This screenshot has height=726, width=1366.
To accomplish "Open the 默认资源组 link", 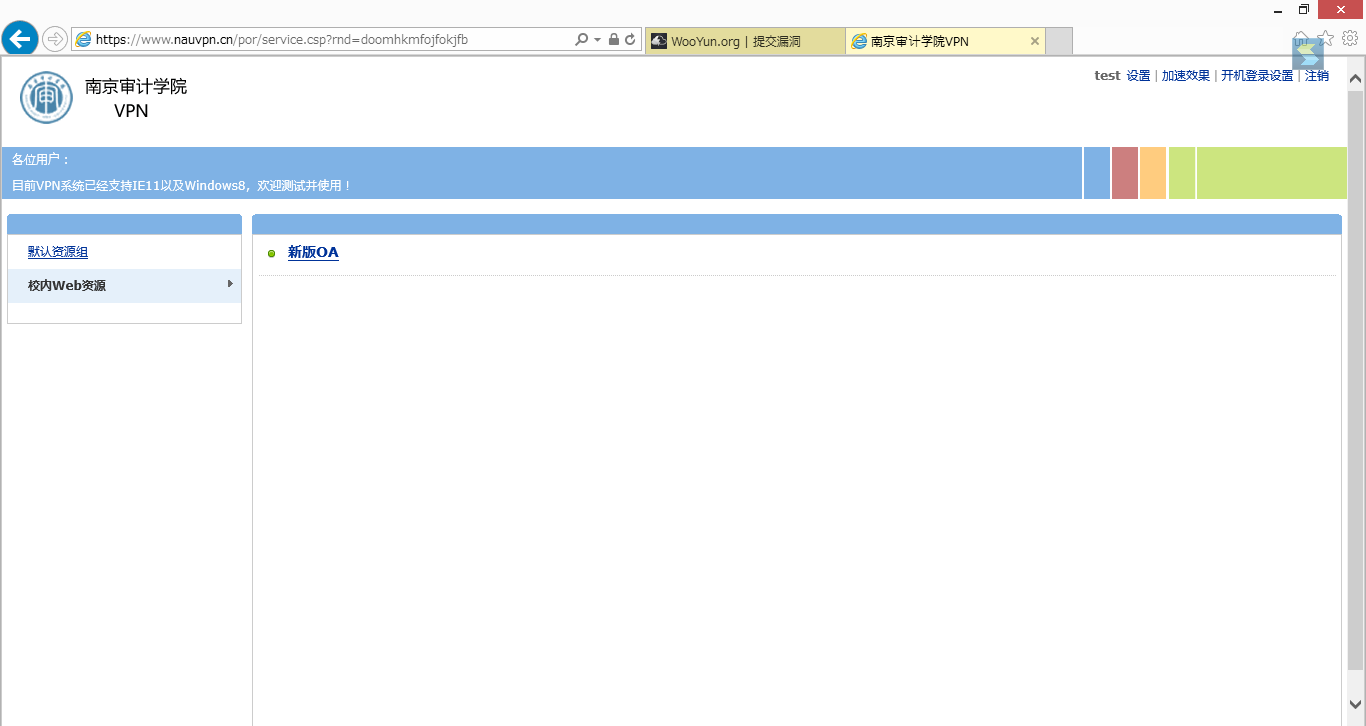I will click(58, 252).
